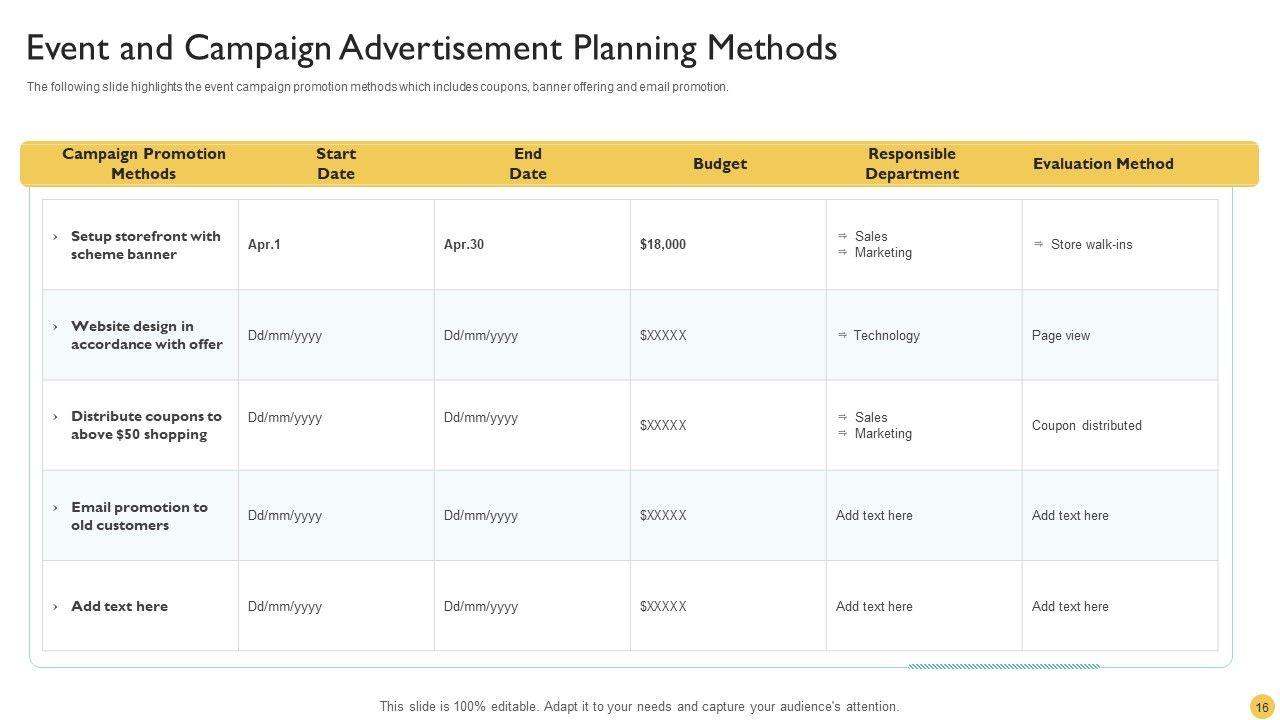This screenshot has width=1280, height=720.
Task: Click the Apr.1 start date cell
Action: point(264,244)
